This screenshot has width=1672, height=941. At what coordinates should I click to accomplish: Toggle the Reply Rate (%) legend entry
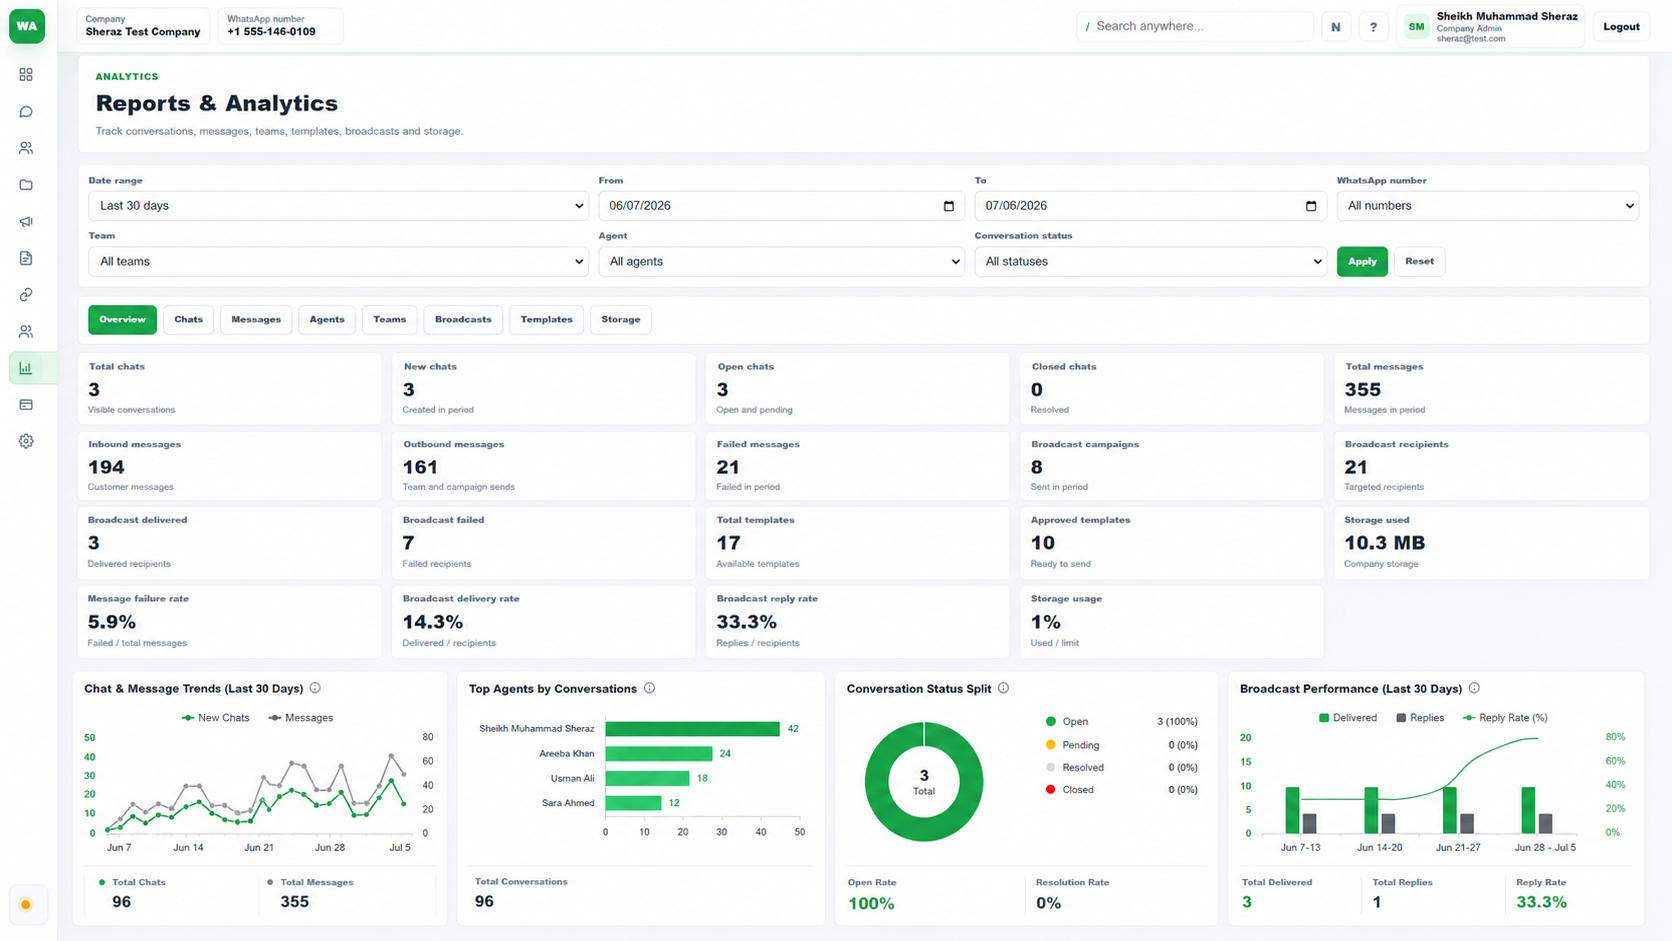(x=1505, y=718)
